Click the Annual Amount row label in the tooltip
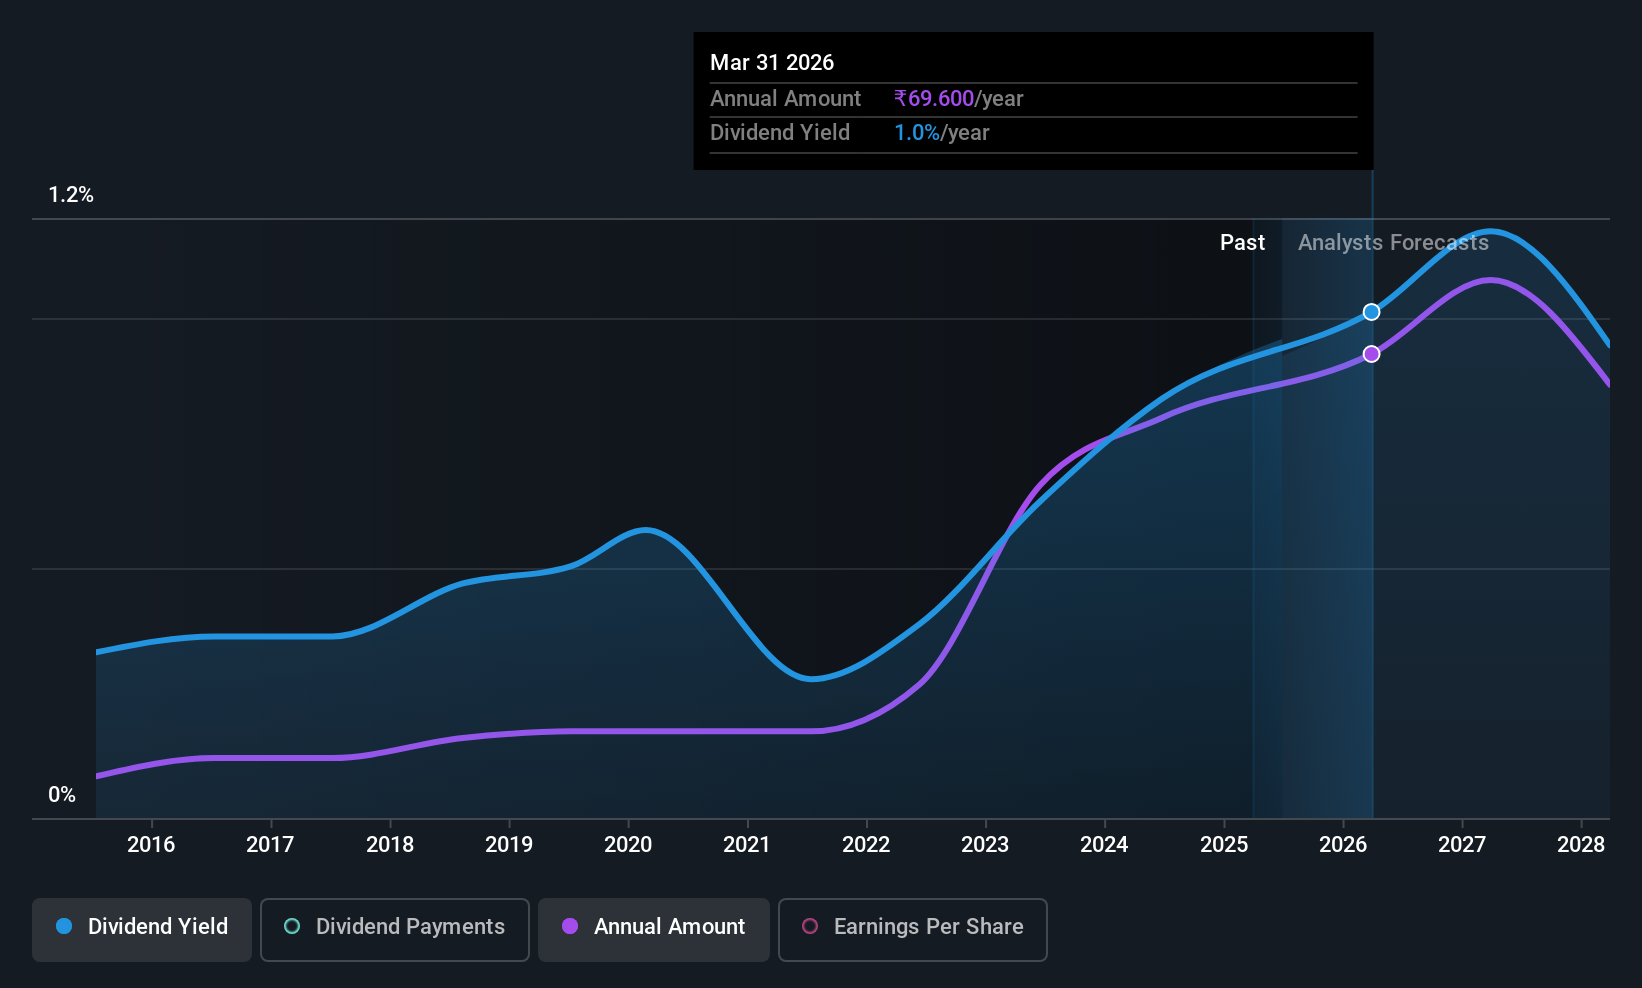Image resolution: width=1642 pixels, height=988 pixels. [785, 98]
